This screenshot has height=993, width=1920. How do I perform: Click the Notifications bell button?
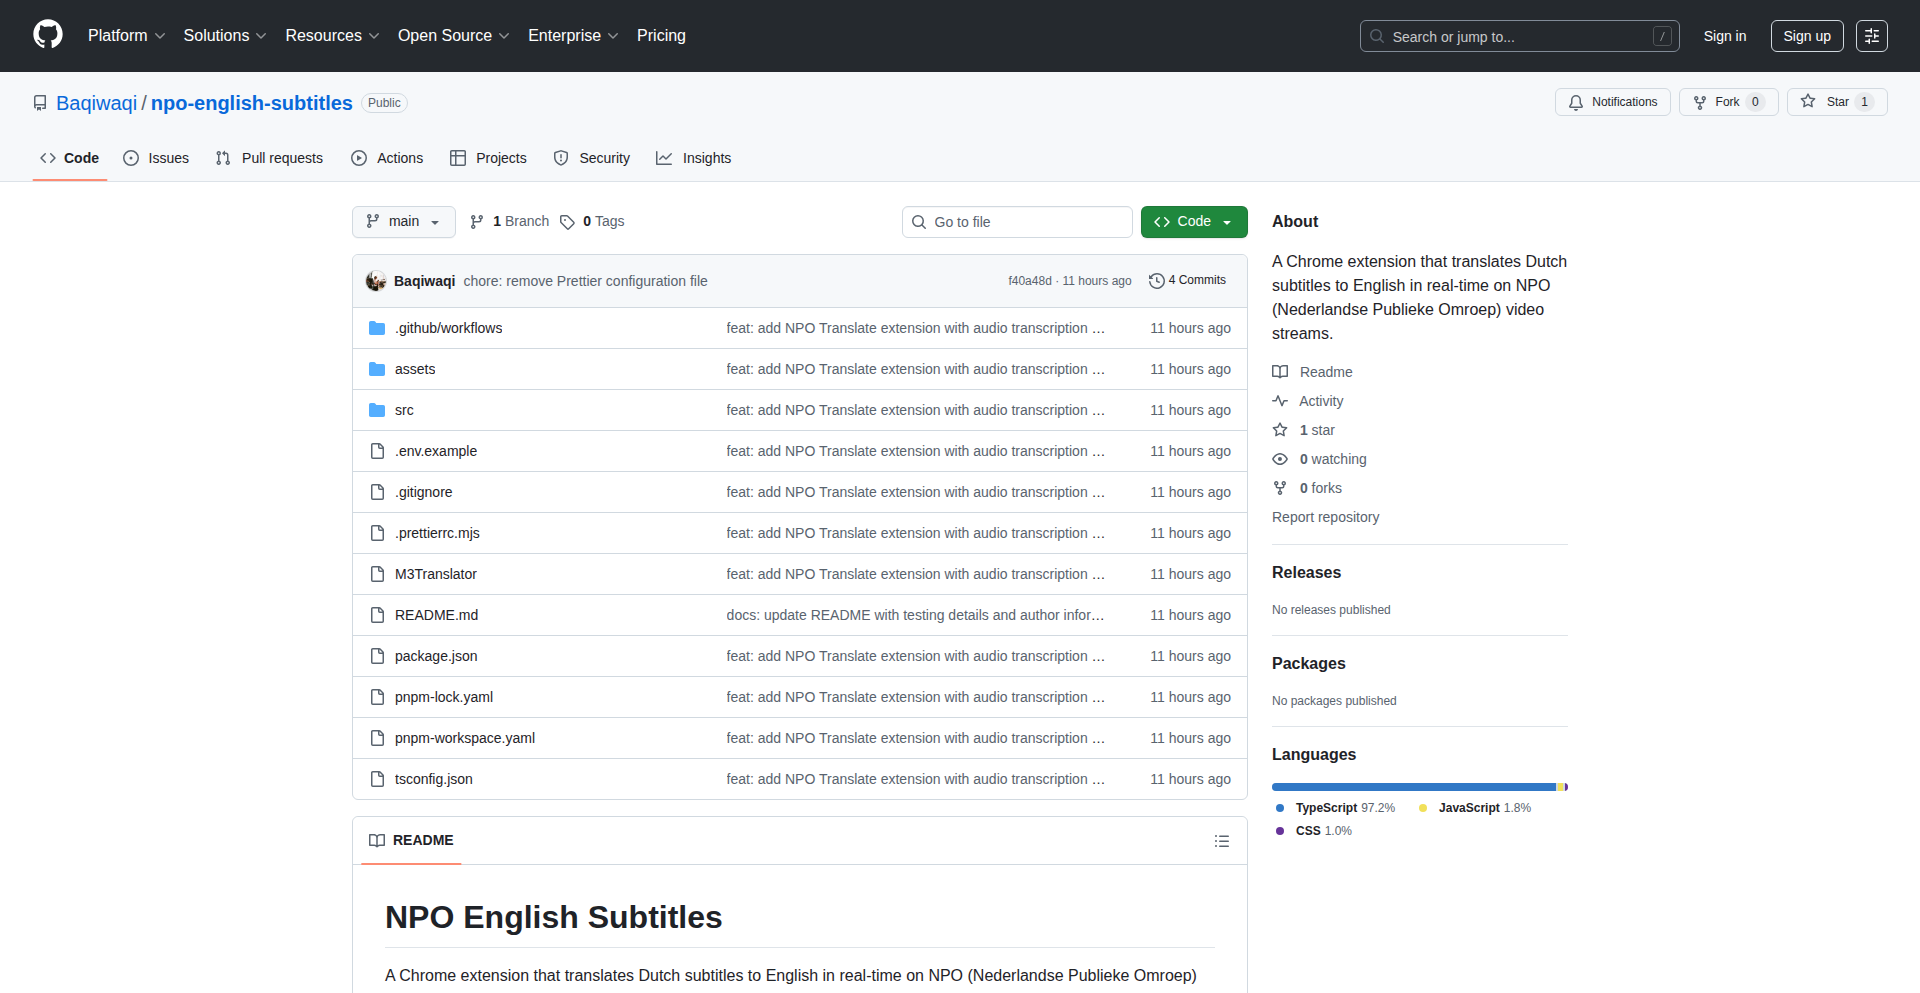pyautogui.click(x=1612, y=102)
